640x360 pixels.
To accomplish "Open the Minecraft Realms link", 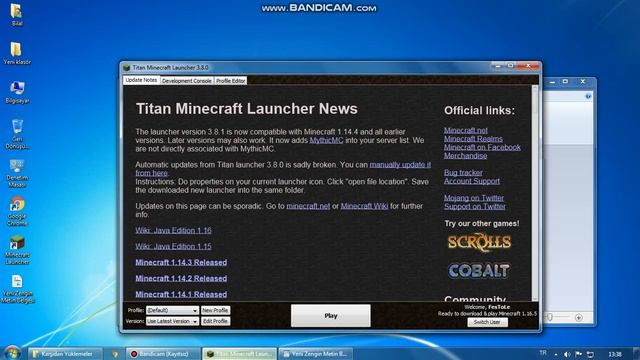I will [x=473, y=139].
